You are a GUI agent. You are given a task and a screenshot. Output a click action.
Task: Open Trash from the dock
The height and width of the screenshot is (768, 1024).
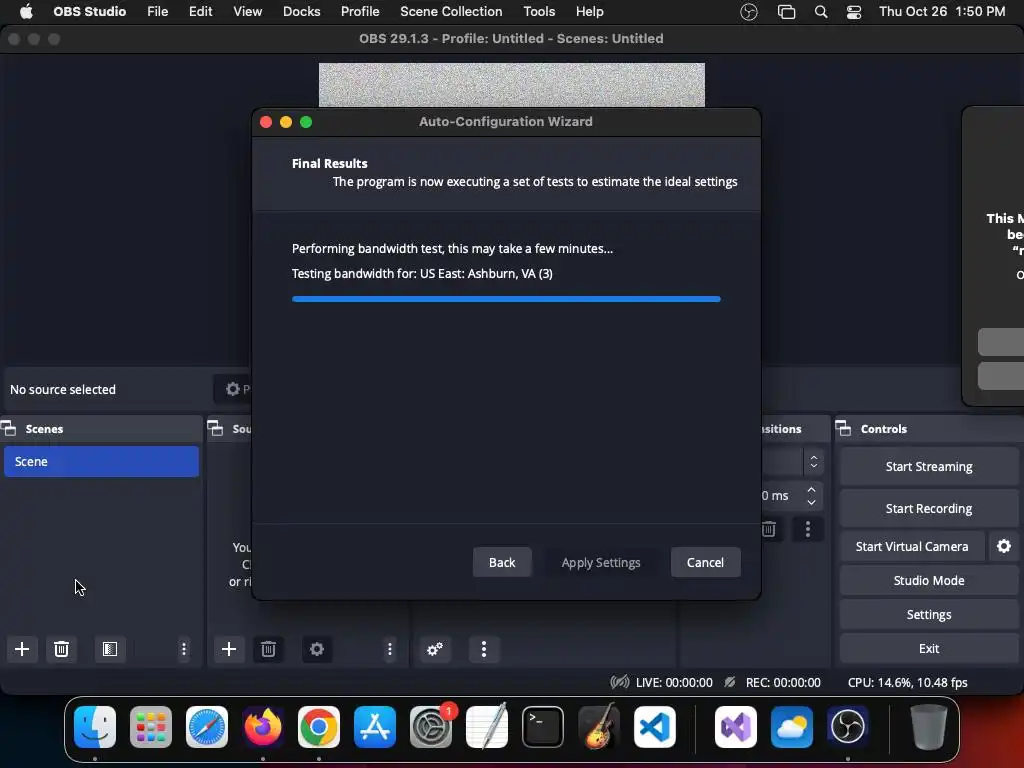[929, 727]
